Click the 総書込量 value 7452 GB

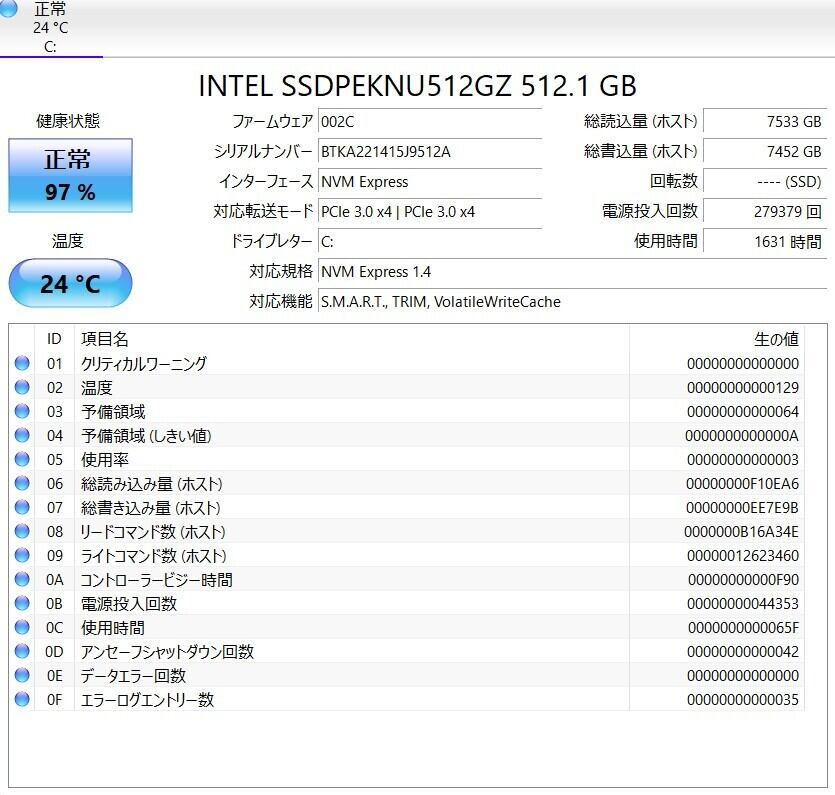[765, 152]
